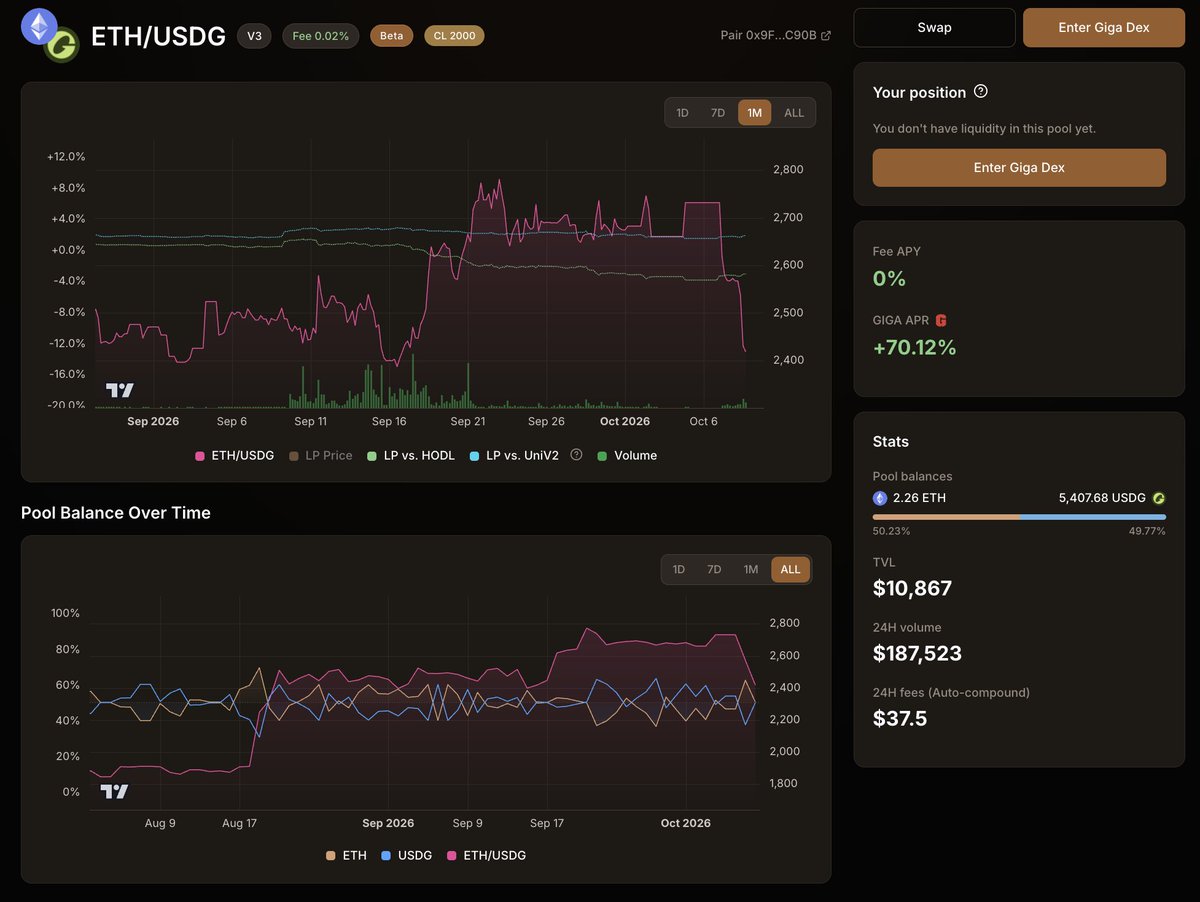Click the Sep 16 date label on price chart
The width and height of the screenshot is (1200, 902).
(389, 421)
